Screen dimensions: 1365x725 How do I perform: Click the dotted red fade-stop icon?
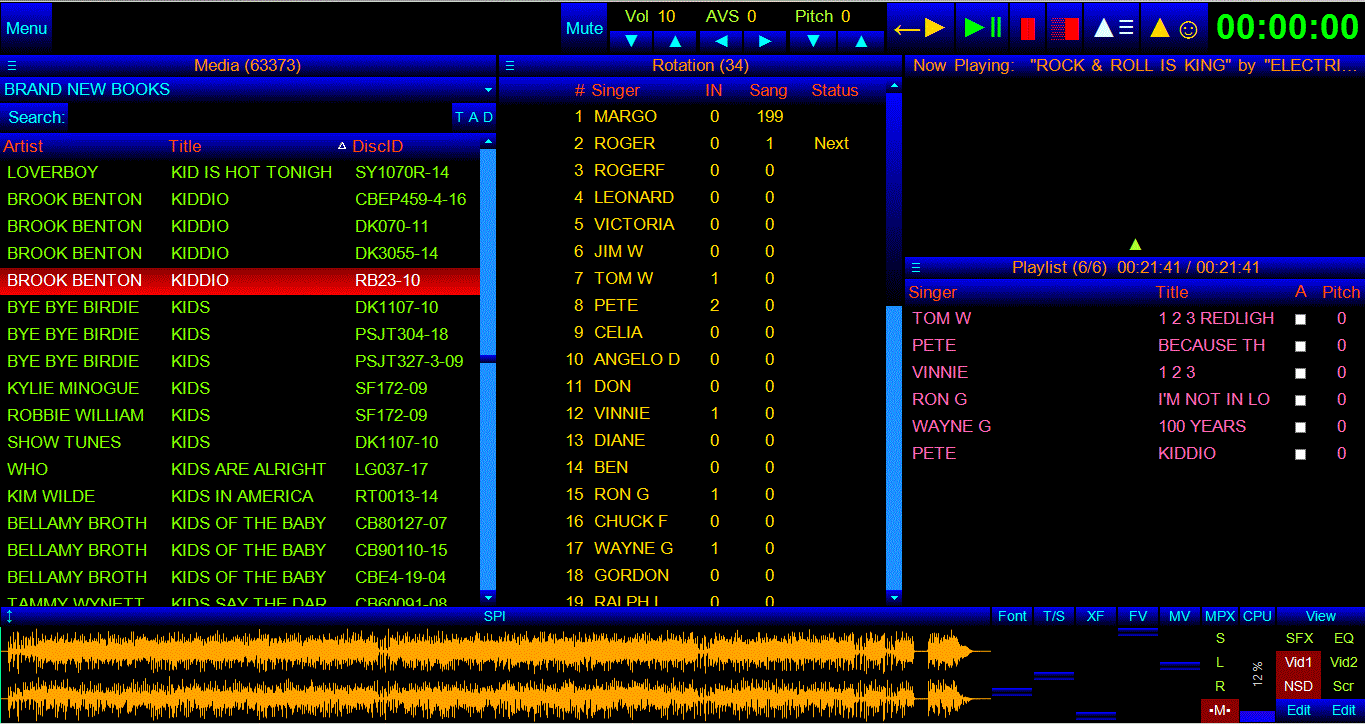pyautogui.click(x=1065, y=28)
